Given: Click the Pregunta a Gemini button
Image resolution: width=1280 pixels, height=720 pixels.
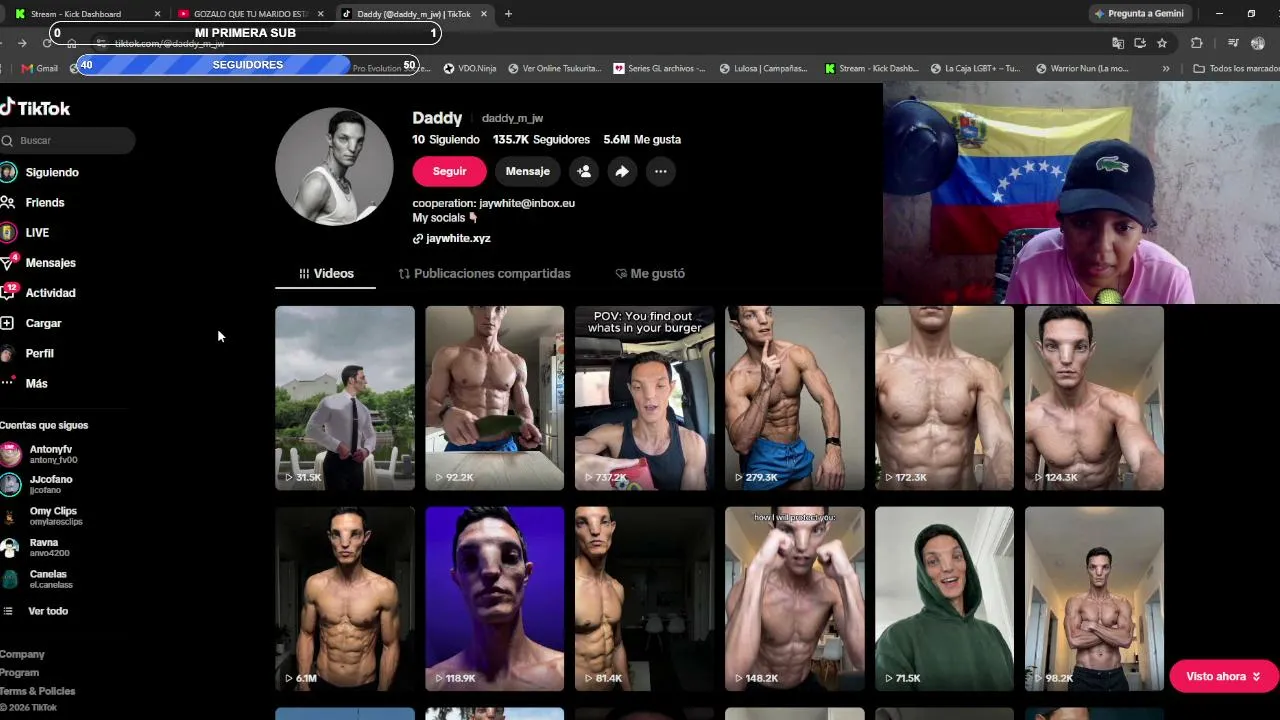Looking at the screenshot, I should (1139, 14).
